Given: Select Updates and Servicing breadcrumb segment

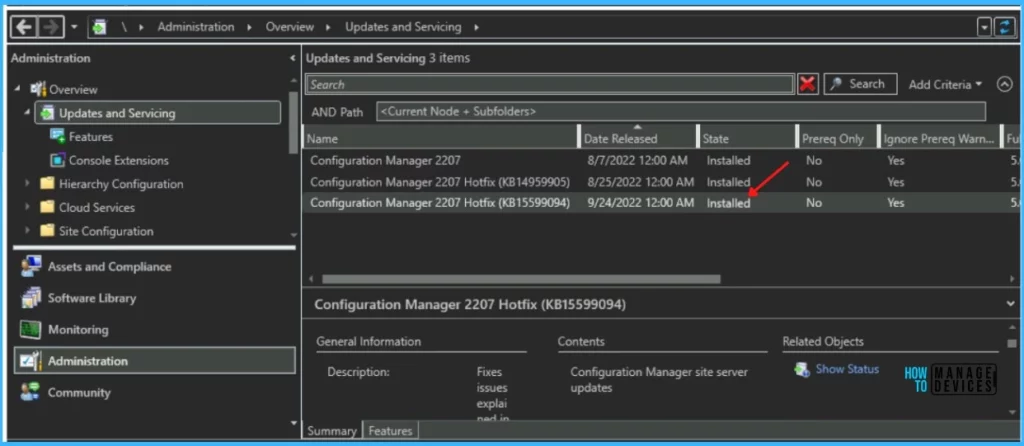Looking at the screenshot, I should click(403, 27).
